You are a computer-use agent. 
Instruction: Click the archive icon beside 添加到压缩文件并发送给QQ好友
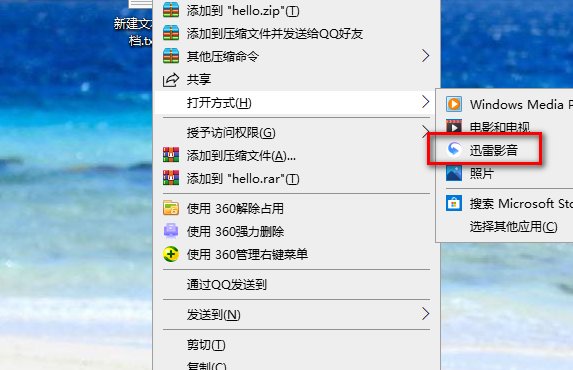[x=171, y=33]
